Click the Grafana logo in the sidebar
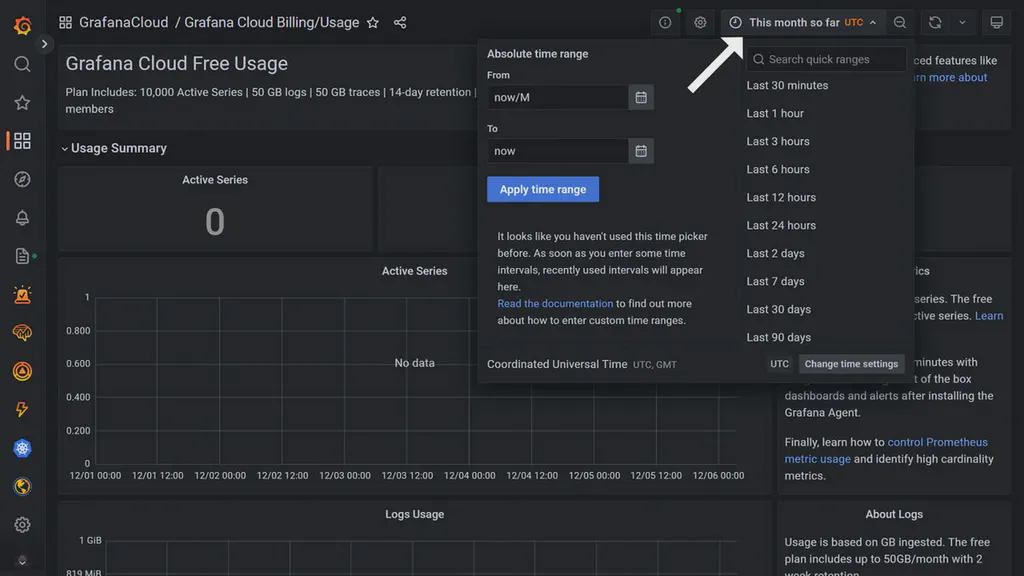The width and height of the screenshot is (1024, 576). [x=22, y=25]
